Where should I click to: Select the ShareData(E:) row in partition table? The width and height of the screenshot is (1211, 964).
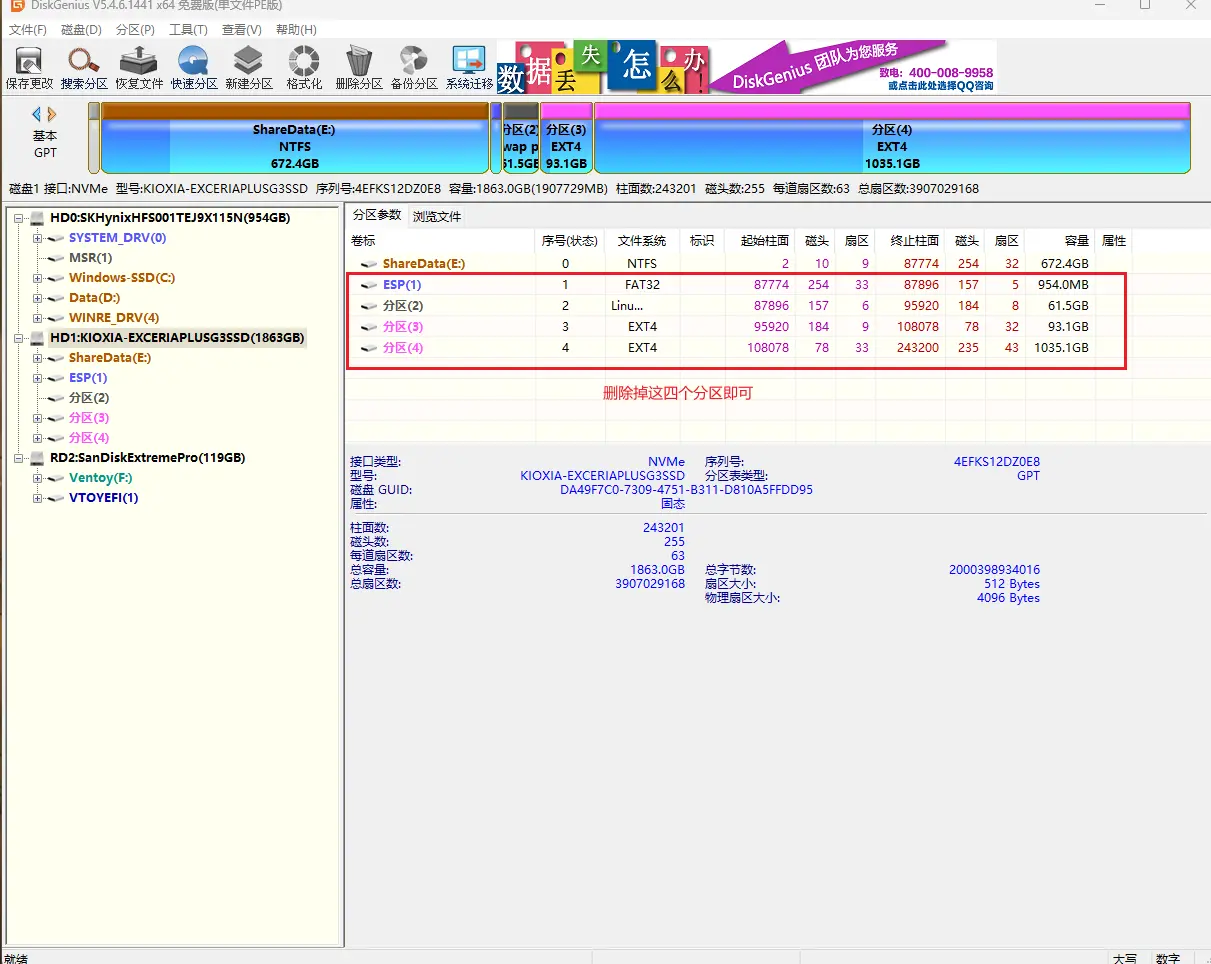pyautogui.click(x=737, y=264)
